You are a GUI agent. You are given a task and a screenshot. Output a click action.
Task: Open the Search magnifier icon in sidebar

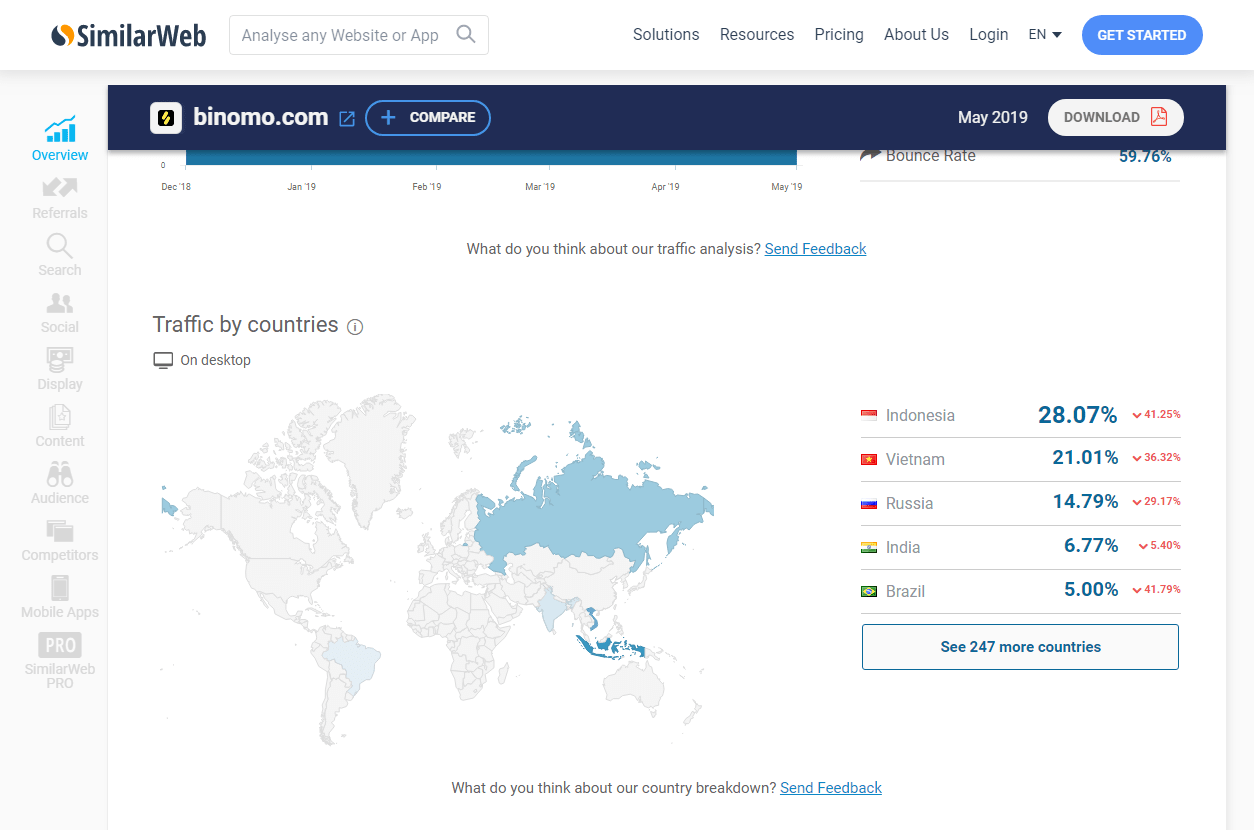(x=60, y=244)
